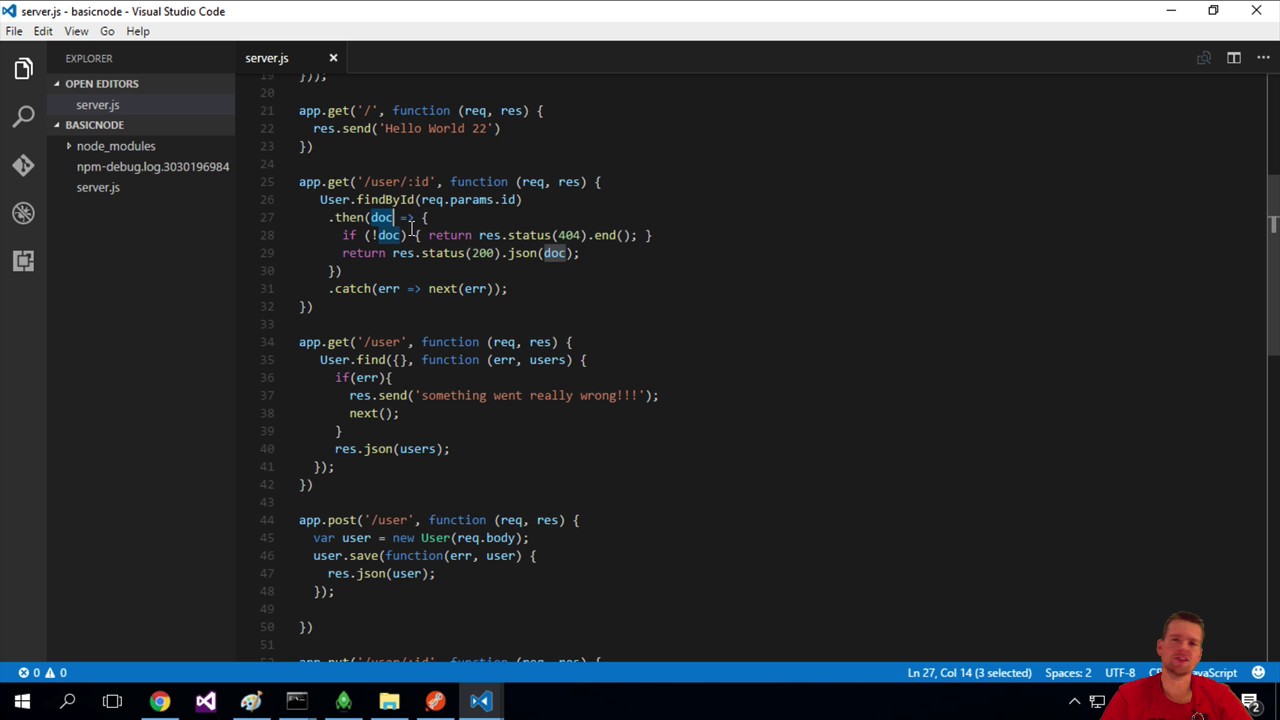Click 'User.findById(req.params.id)' code text
Viewport: 1280px width, 720px height.
(x=421, y=200)
